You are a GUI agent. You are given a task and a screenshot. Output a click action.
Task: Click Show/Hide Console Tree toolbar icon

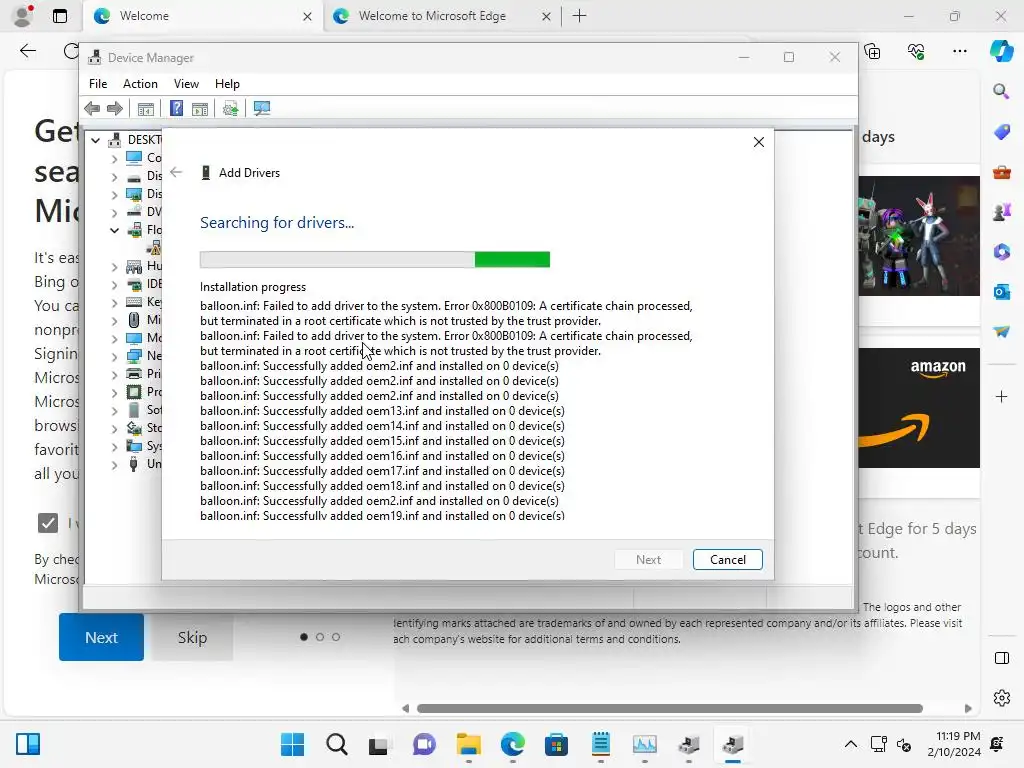[146, 108]
